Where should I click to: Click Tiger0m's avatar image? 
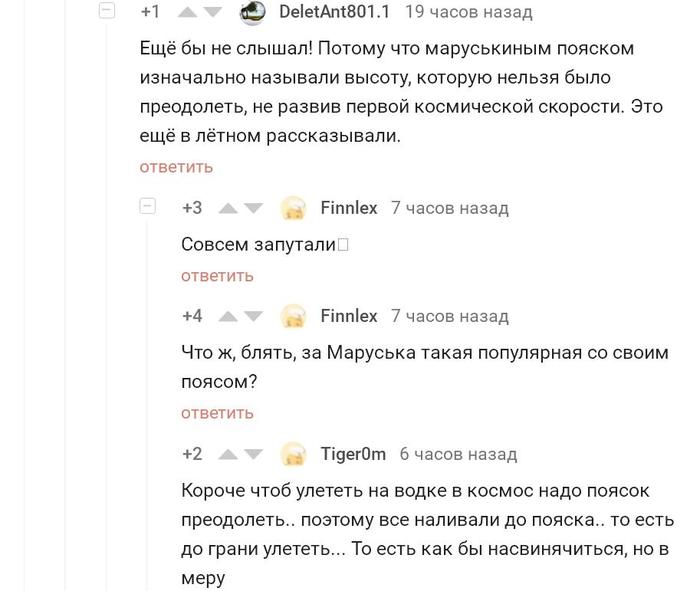point(294,454)
